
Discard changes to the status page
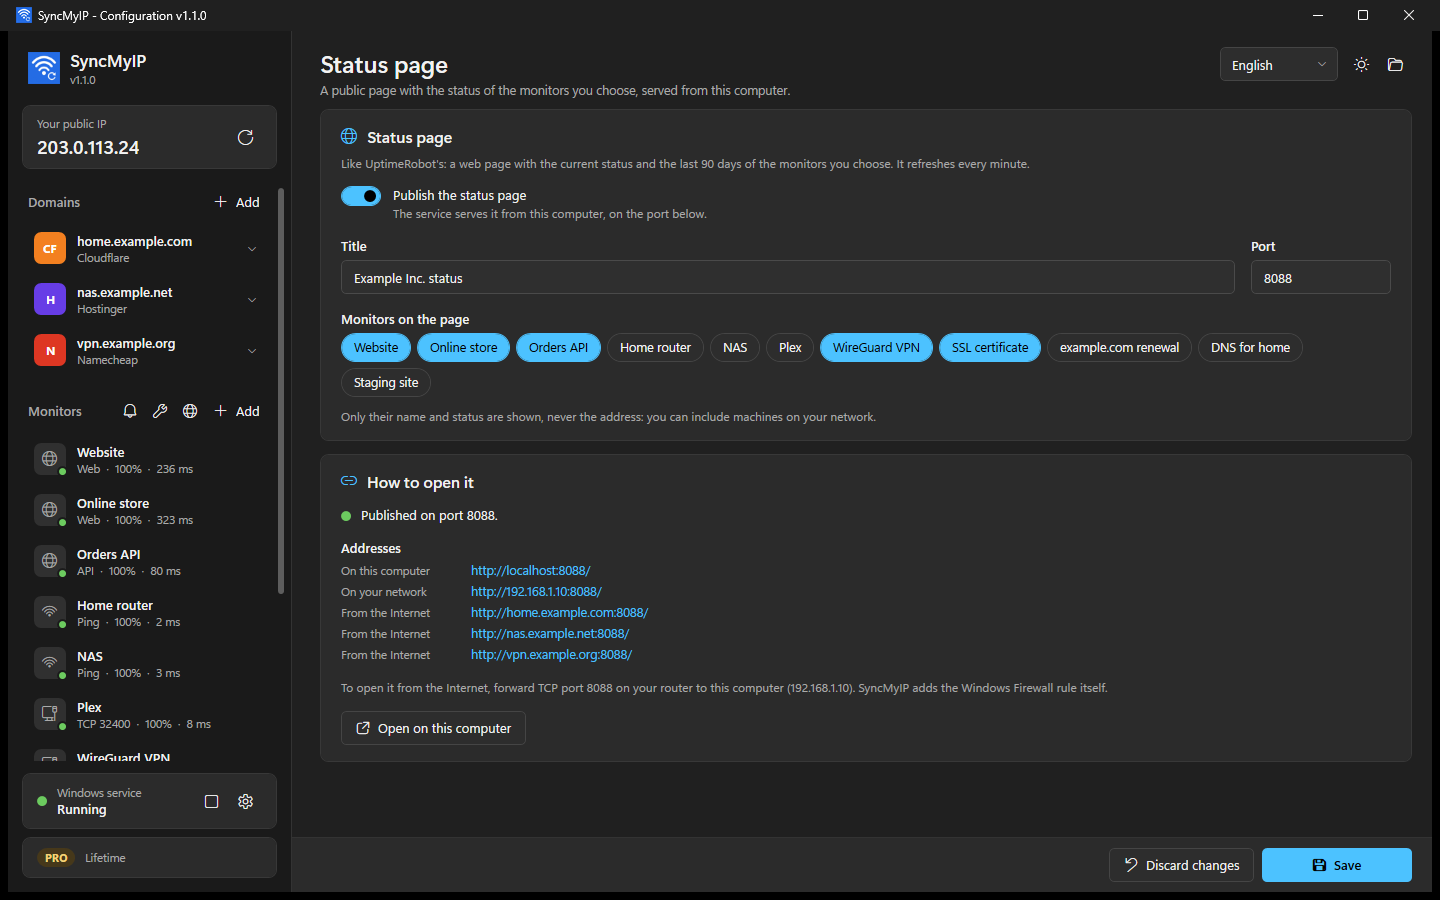(1182, 865)
